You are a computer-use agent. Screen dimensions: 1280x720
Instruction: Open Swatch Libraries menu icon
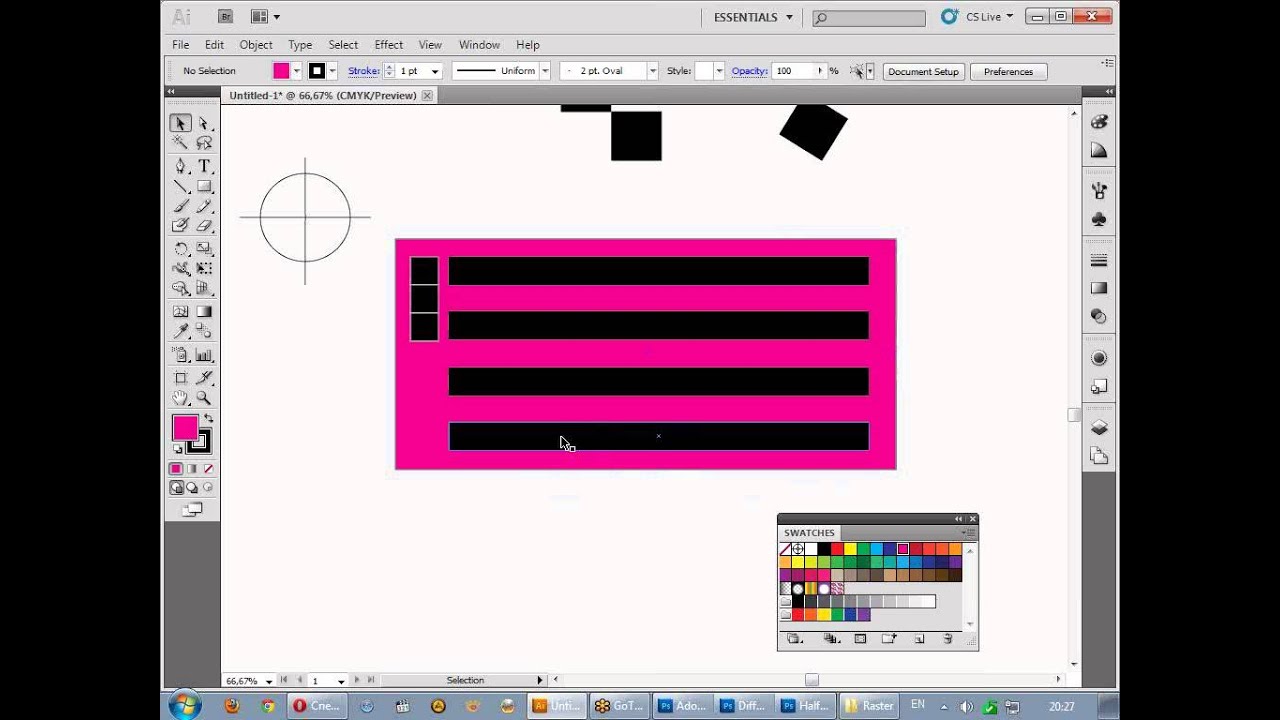(x=795, y=638)
